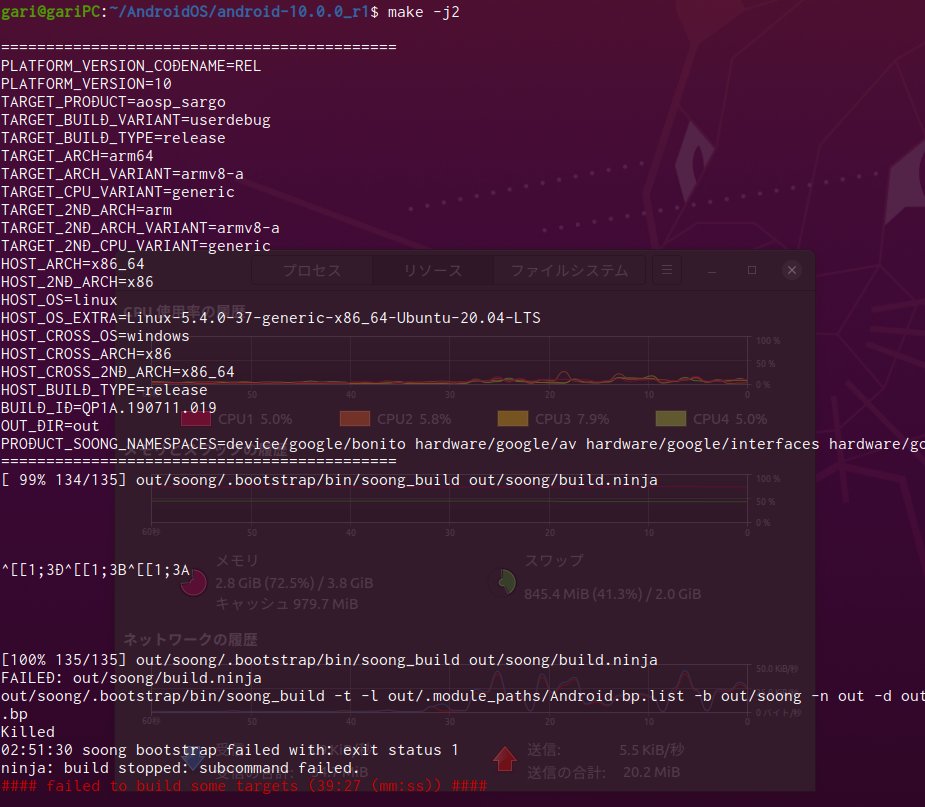925x807 pixels.
Task: Pick the CPU1 graph color swatch
Action: [x=196, y=419]
